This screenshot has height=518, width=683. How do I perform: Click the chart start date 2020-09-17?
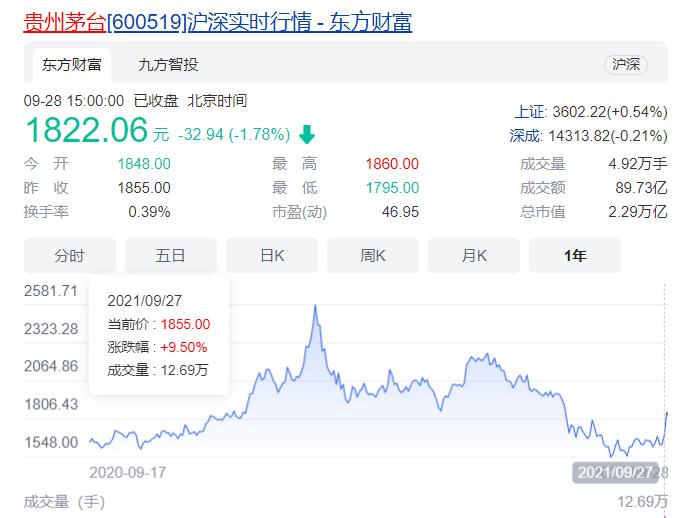tap(128, 473)
